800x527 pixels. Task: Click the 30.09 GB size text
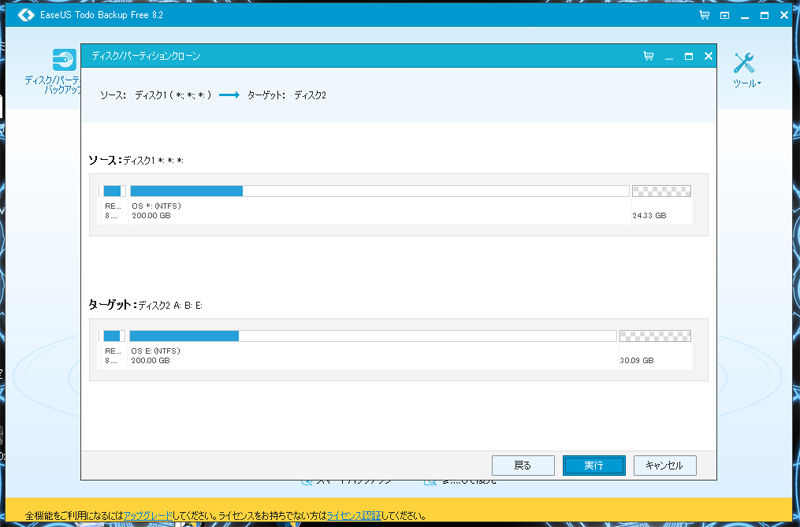(x=637, y=360)
